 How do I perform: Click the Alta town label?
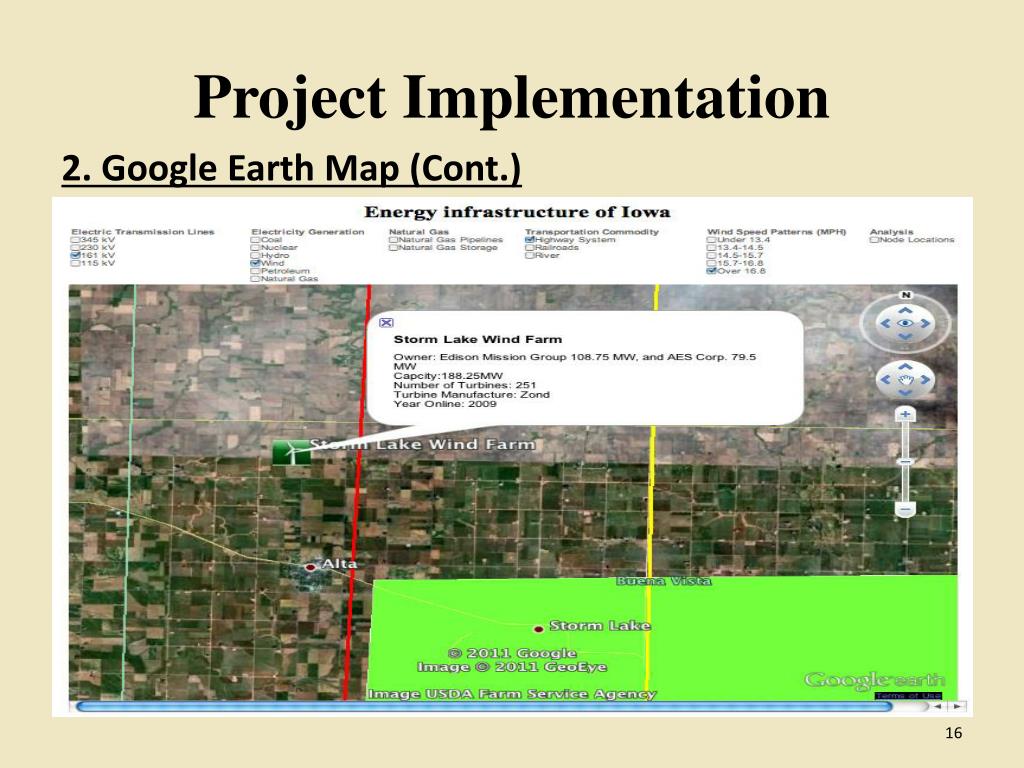point(340,564)
